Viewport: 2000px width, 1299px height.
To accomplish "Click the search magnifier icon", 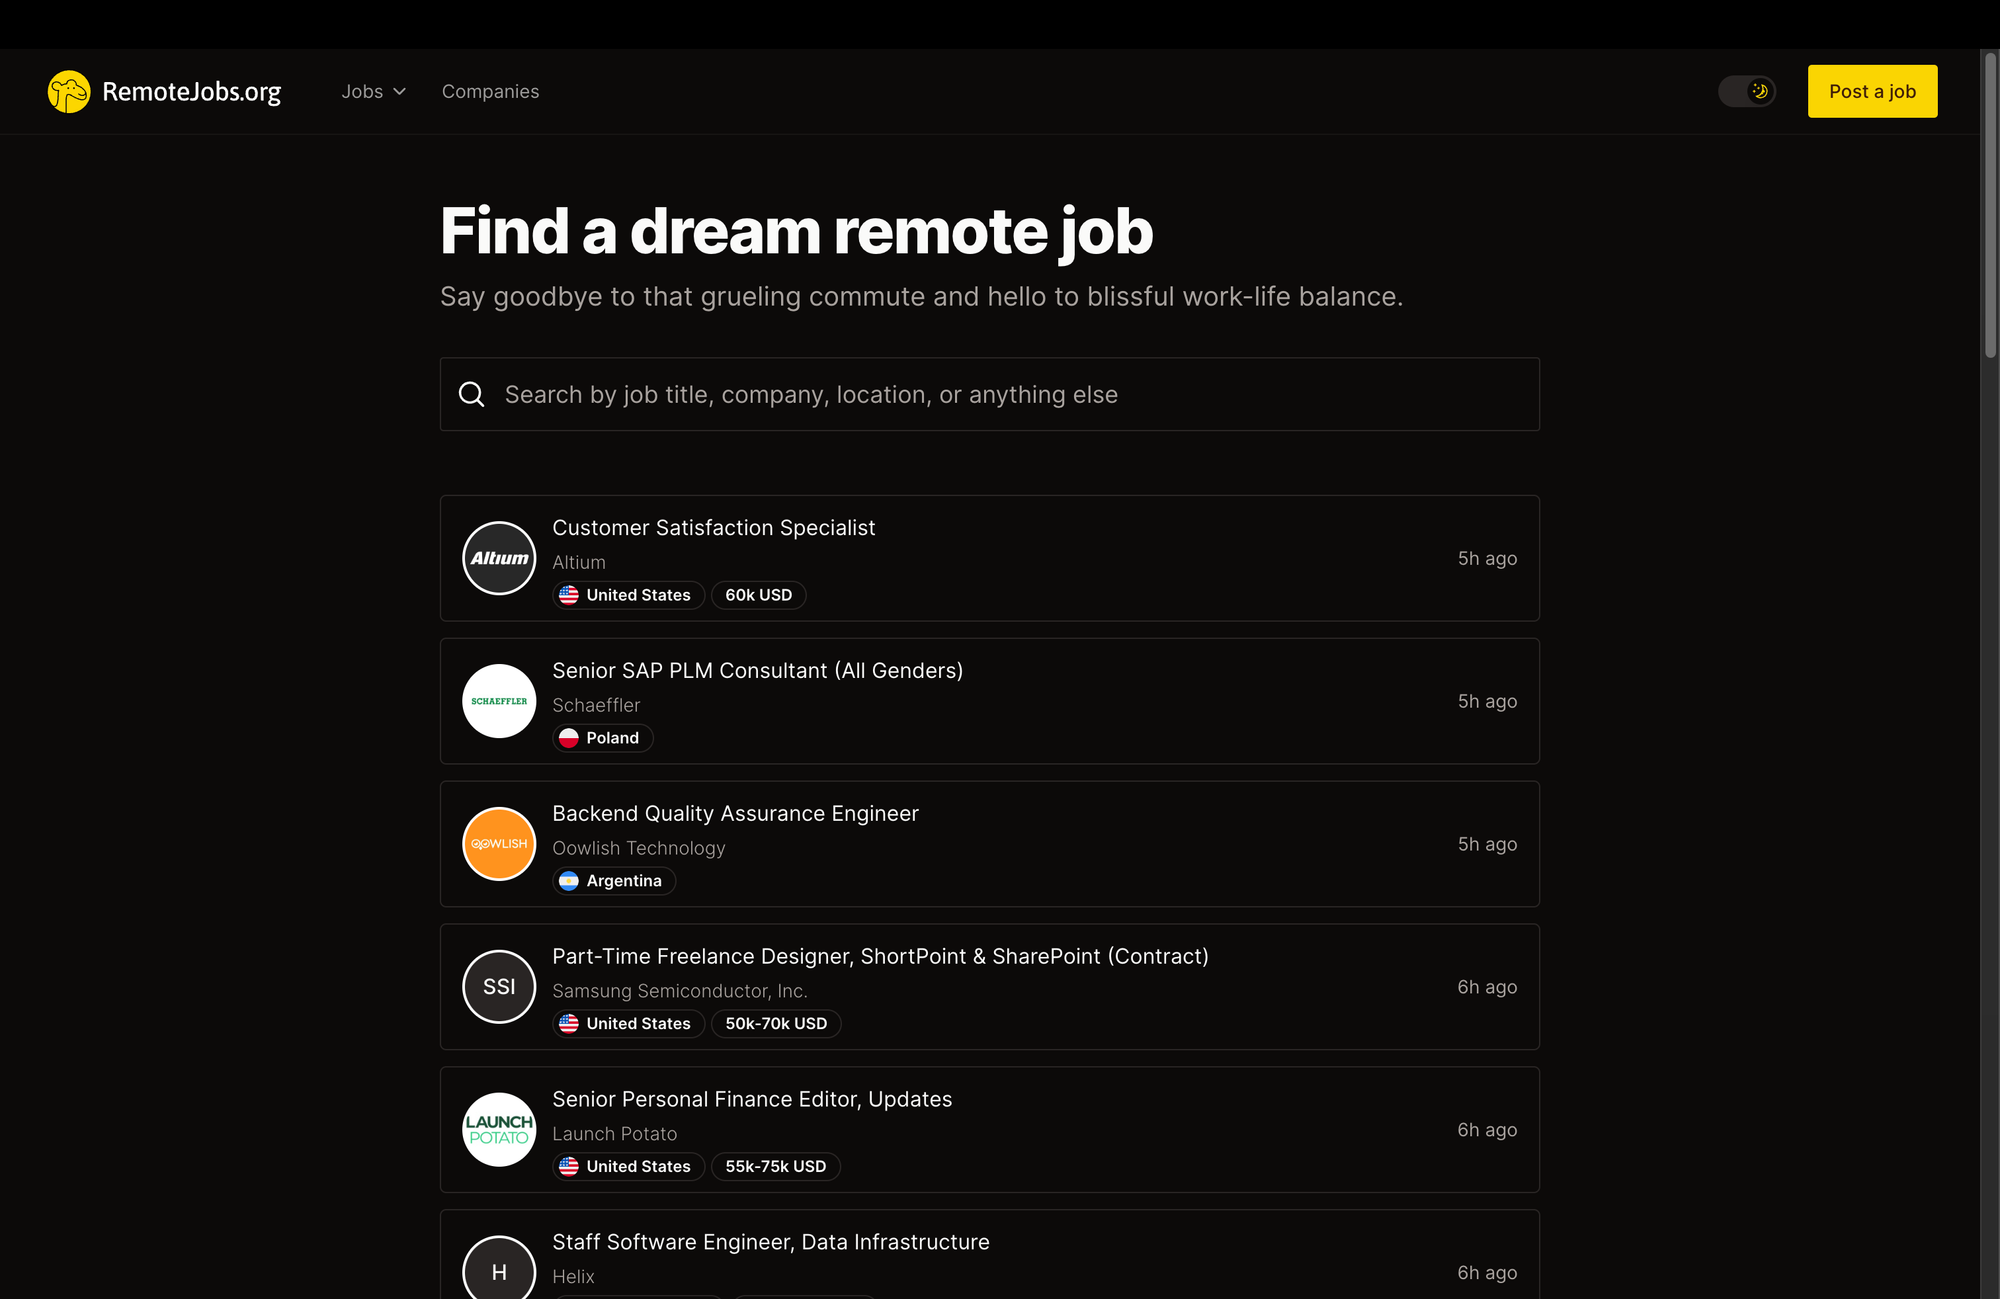I will [x=471, y=394].
